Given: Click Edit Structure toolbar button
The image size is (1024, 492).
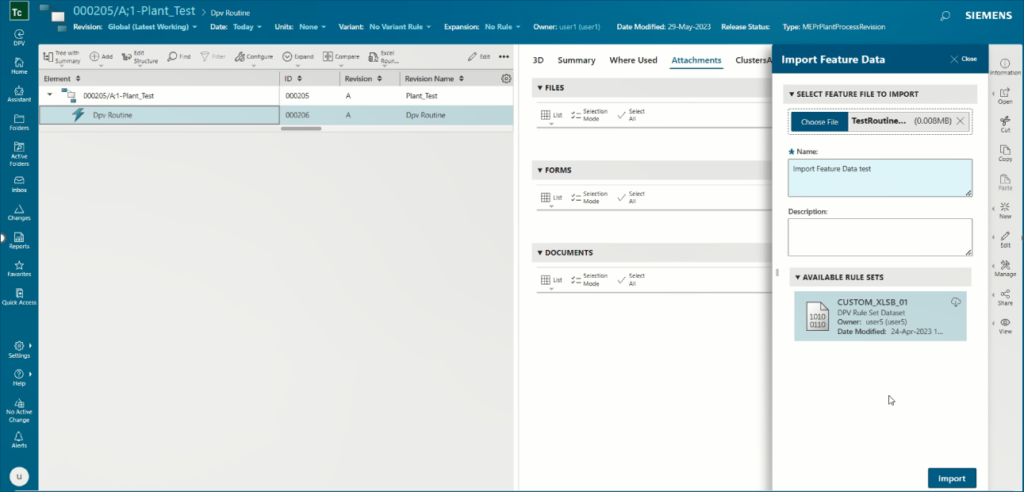Looking at the screenshot, I should coord(140,57).
